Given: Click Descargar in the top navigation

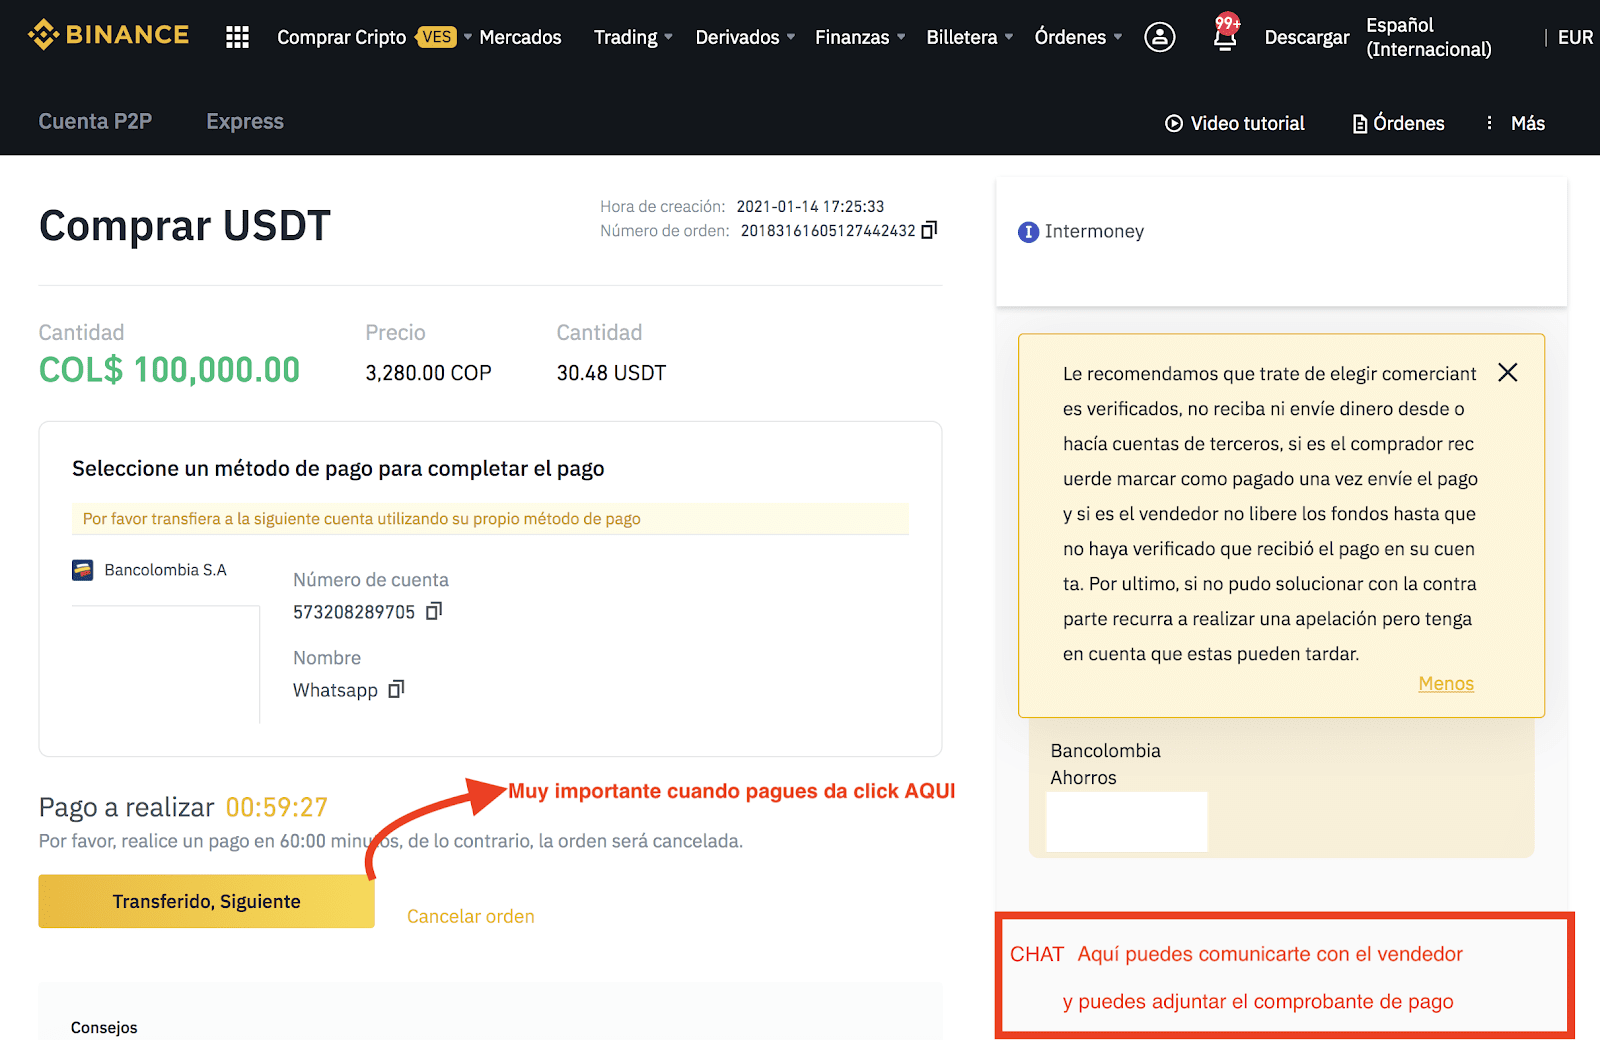Looking at the screenshot, I should (x=1306, y=37).
